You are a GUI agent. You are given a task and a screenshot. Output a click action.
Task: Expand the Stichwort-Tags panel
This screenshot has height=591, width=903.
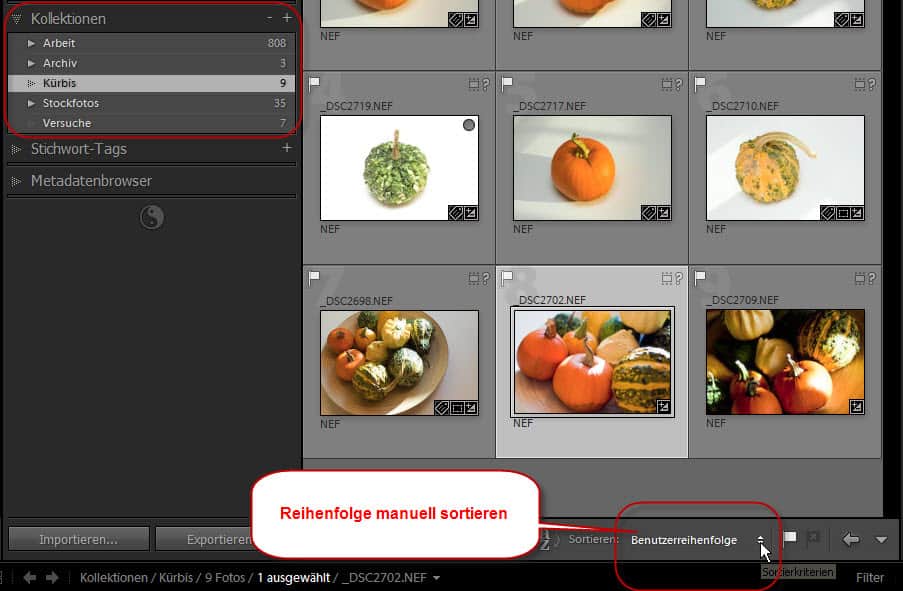(x=17, y=149)
